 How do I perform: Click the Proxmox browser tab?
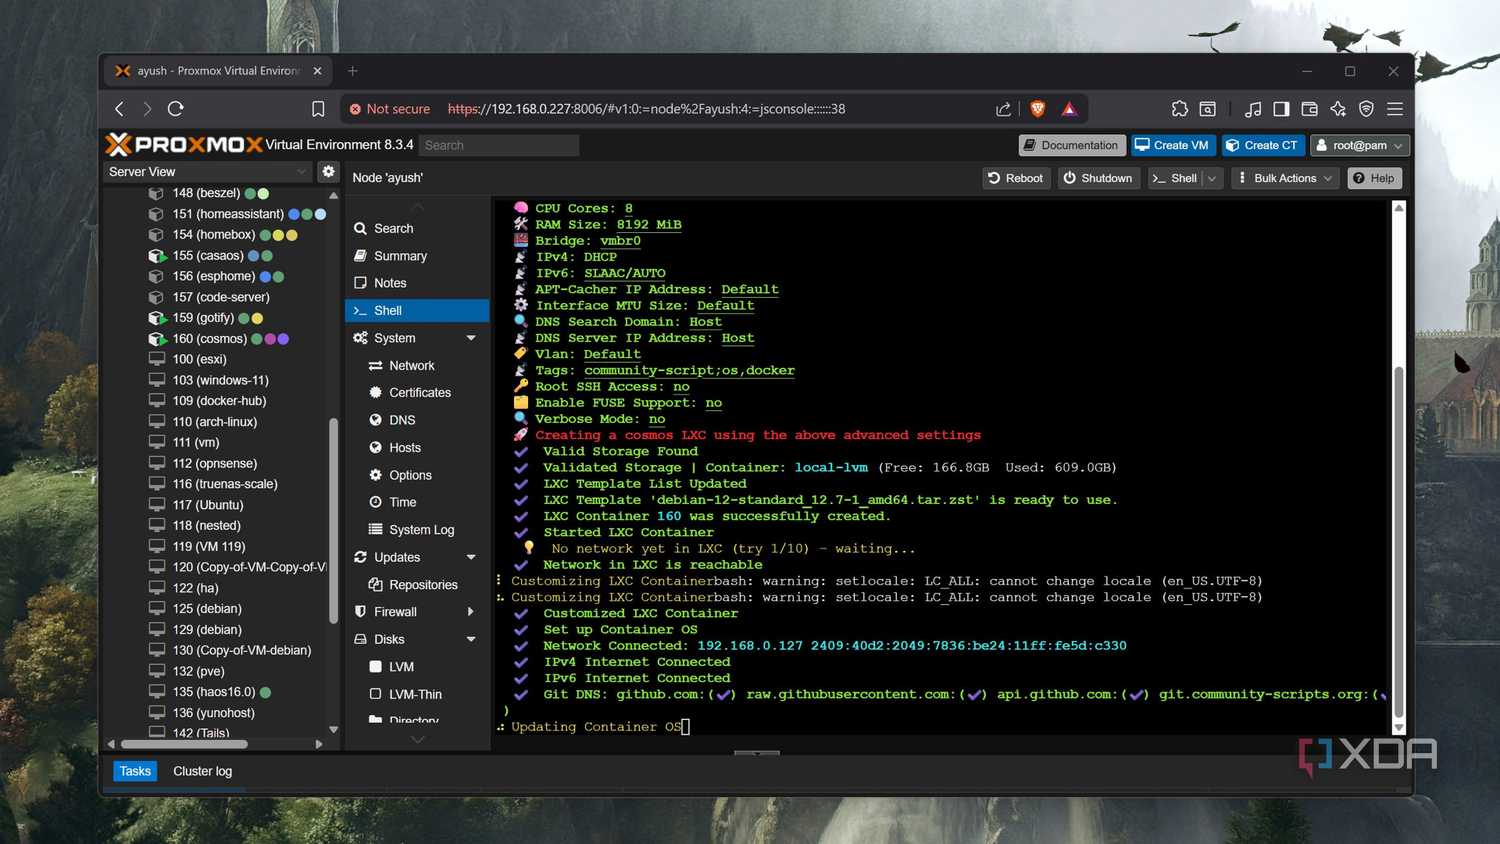(x=217, y=71)
